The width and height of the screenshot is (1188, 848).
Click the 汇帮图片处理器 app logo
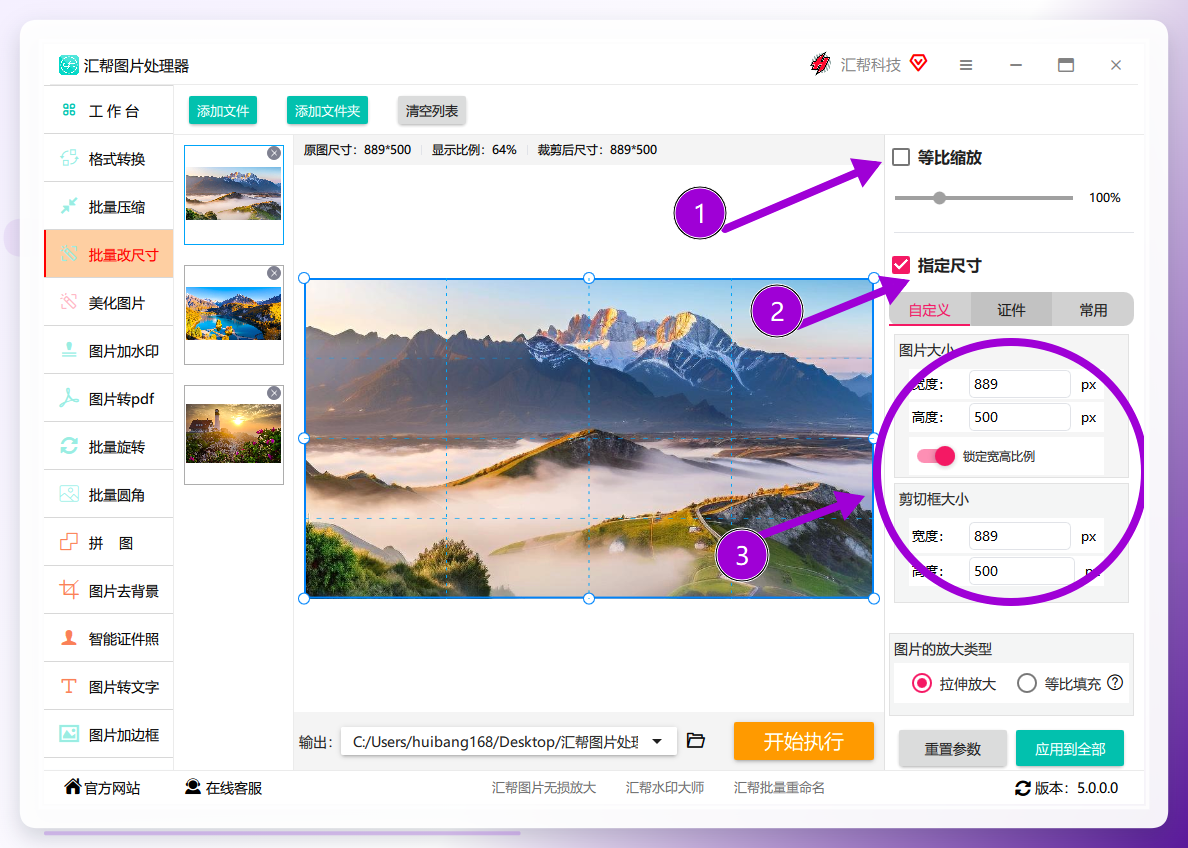(69, 65)
